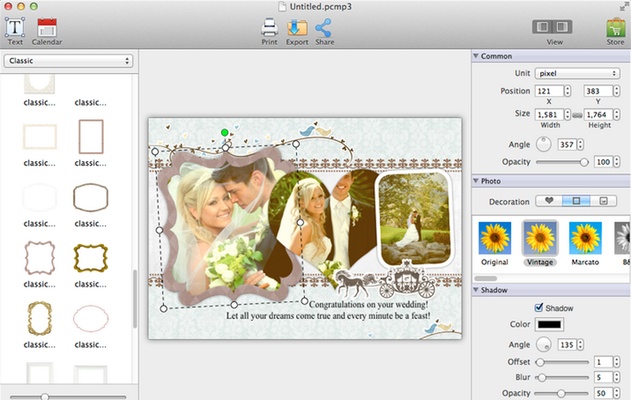Select the Text tool

(x=15, y=31)
